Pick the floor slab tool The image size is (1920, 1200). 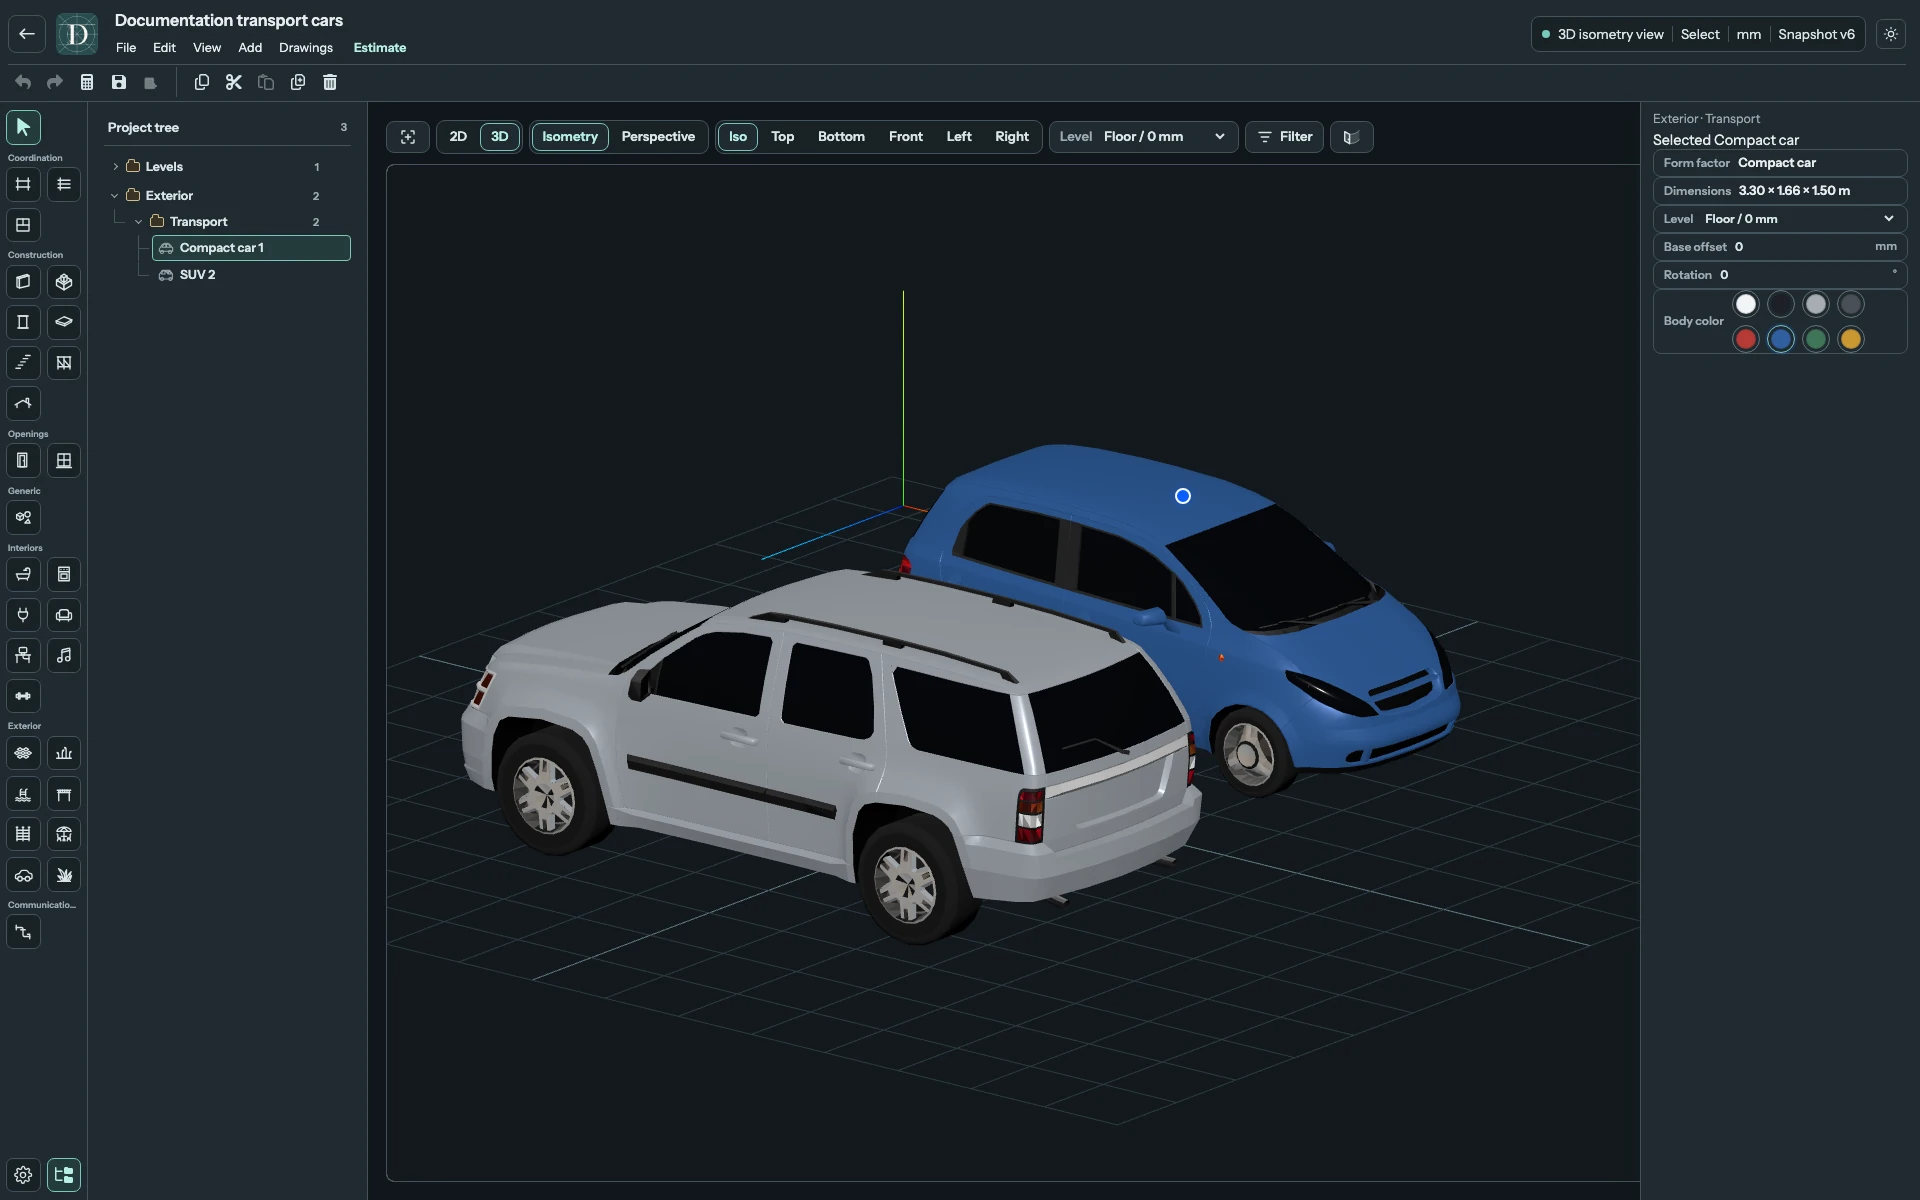pos(64,322)
